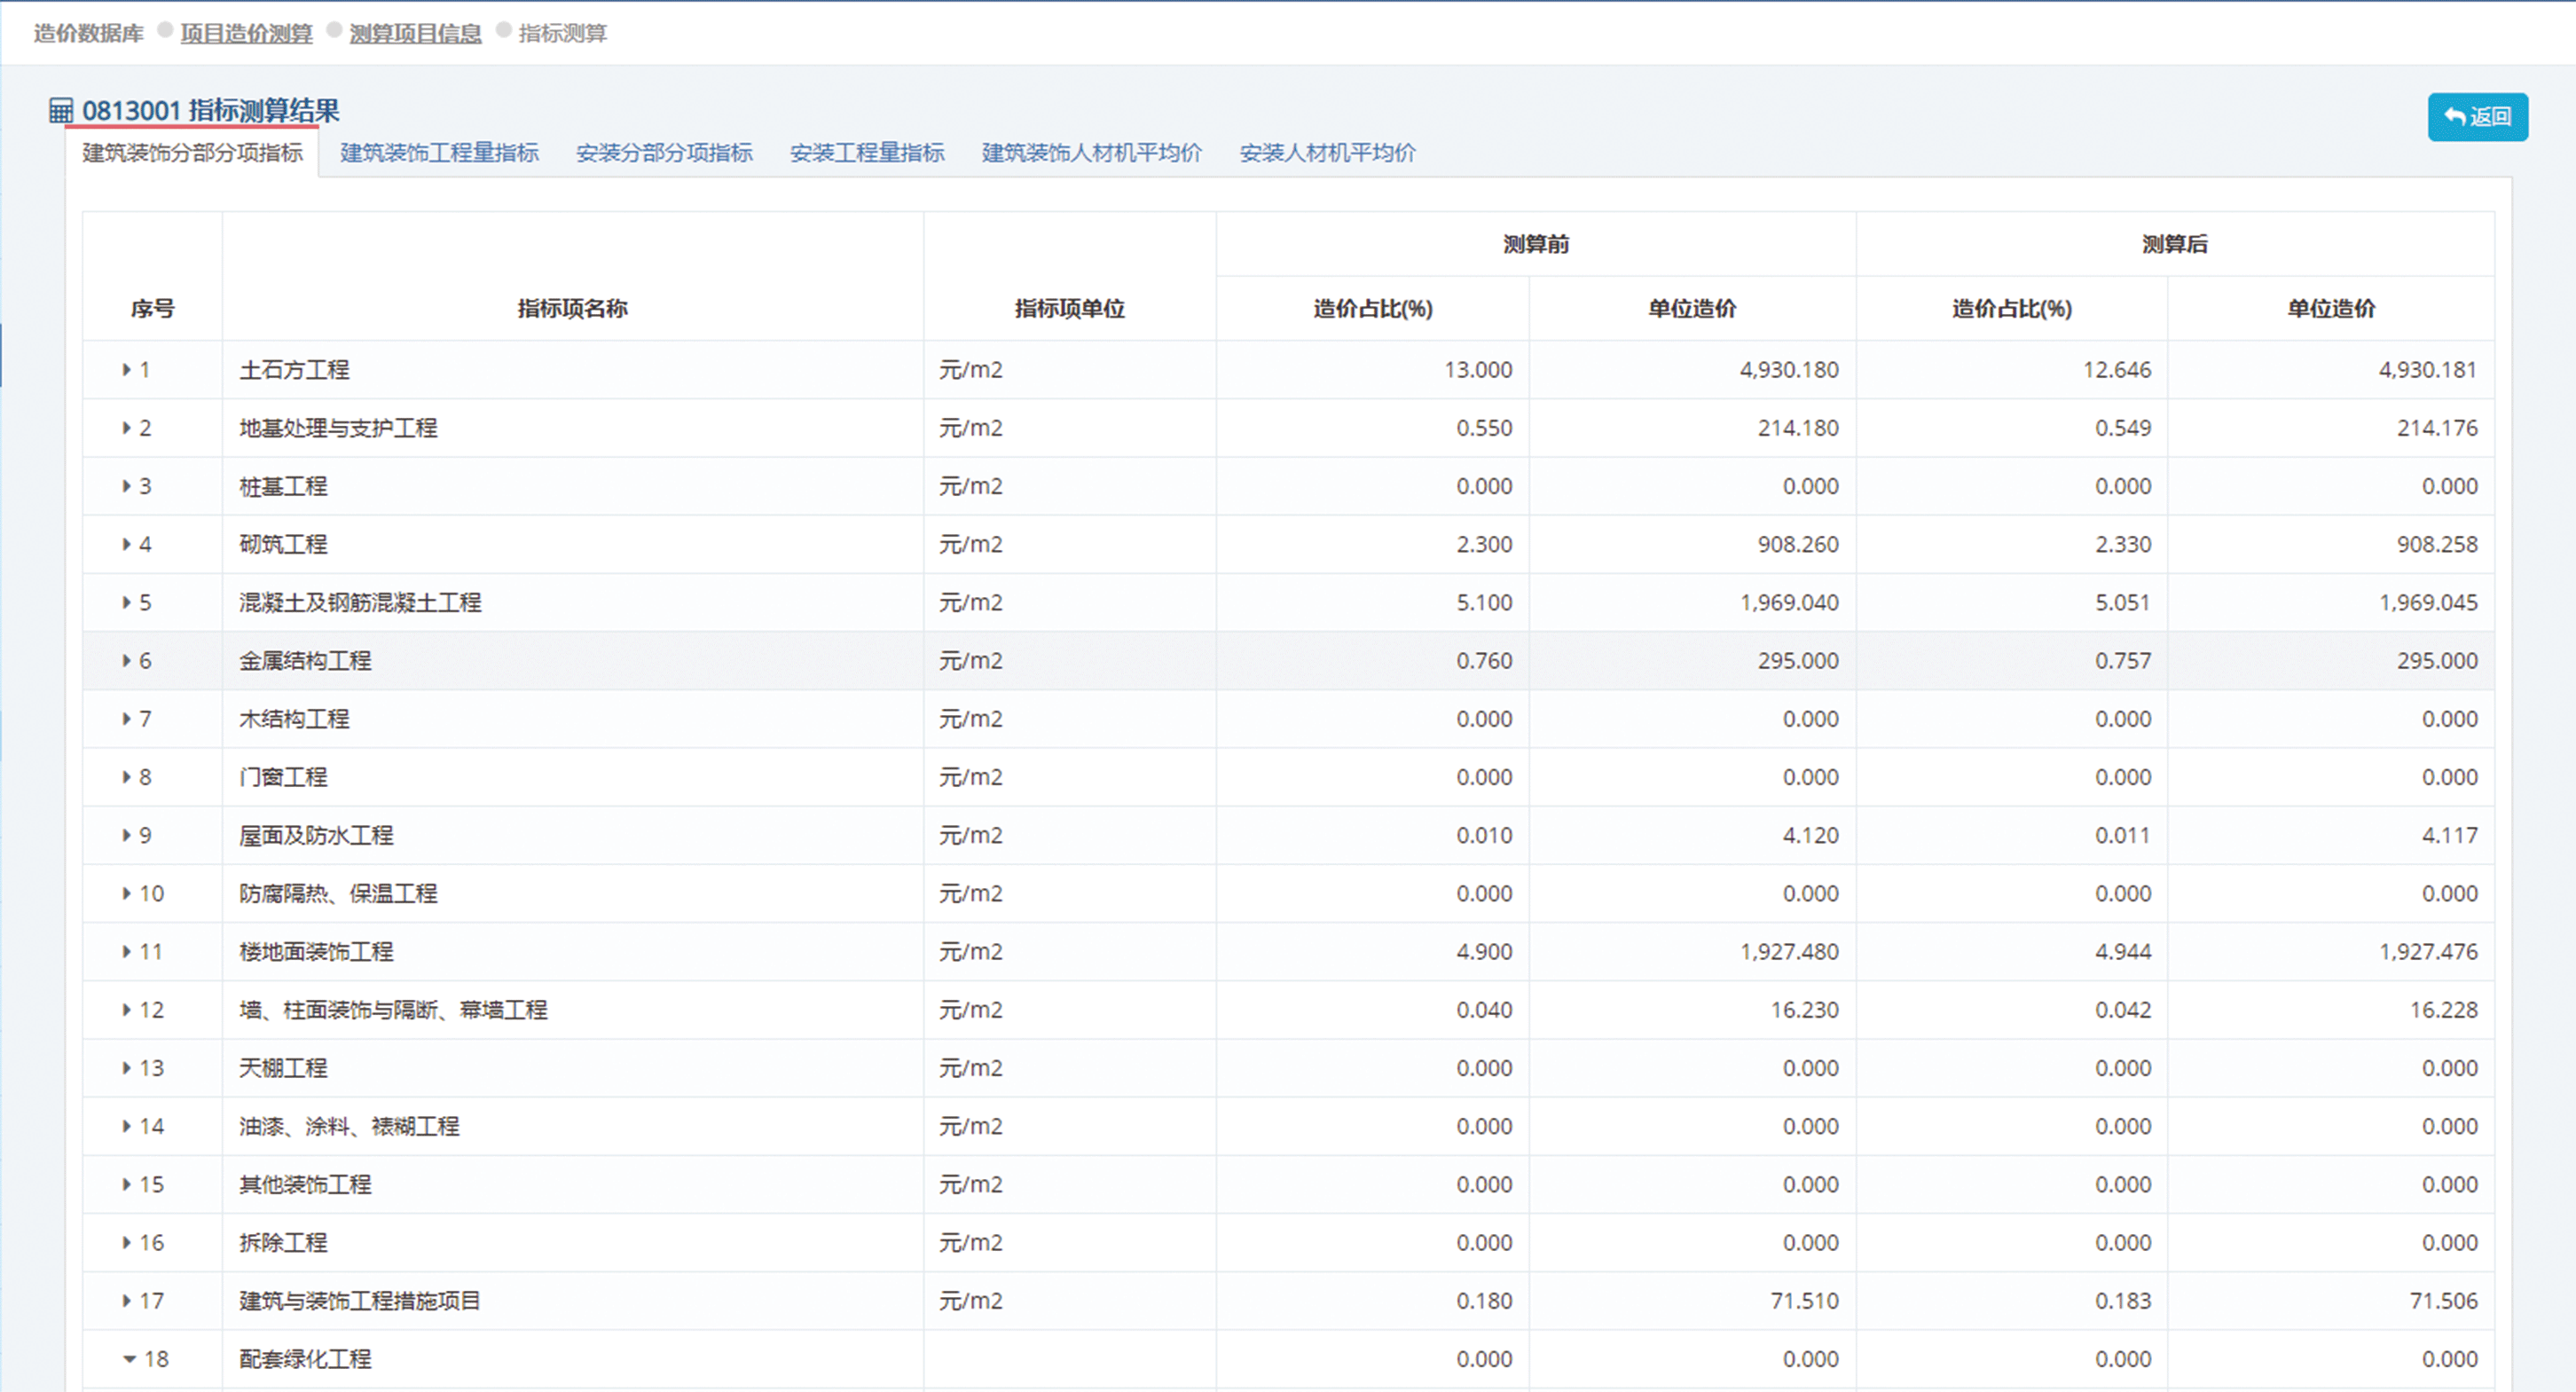
Task: Click the 返回 back button
Action: pos(2477,117)
